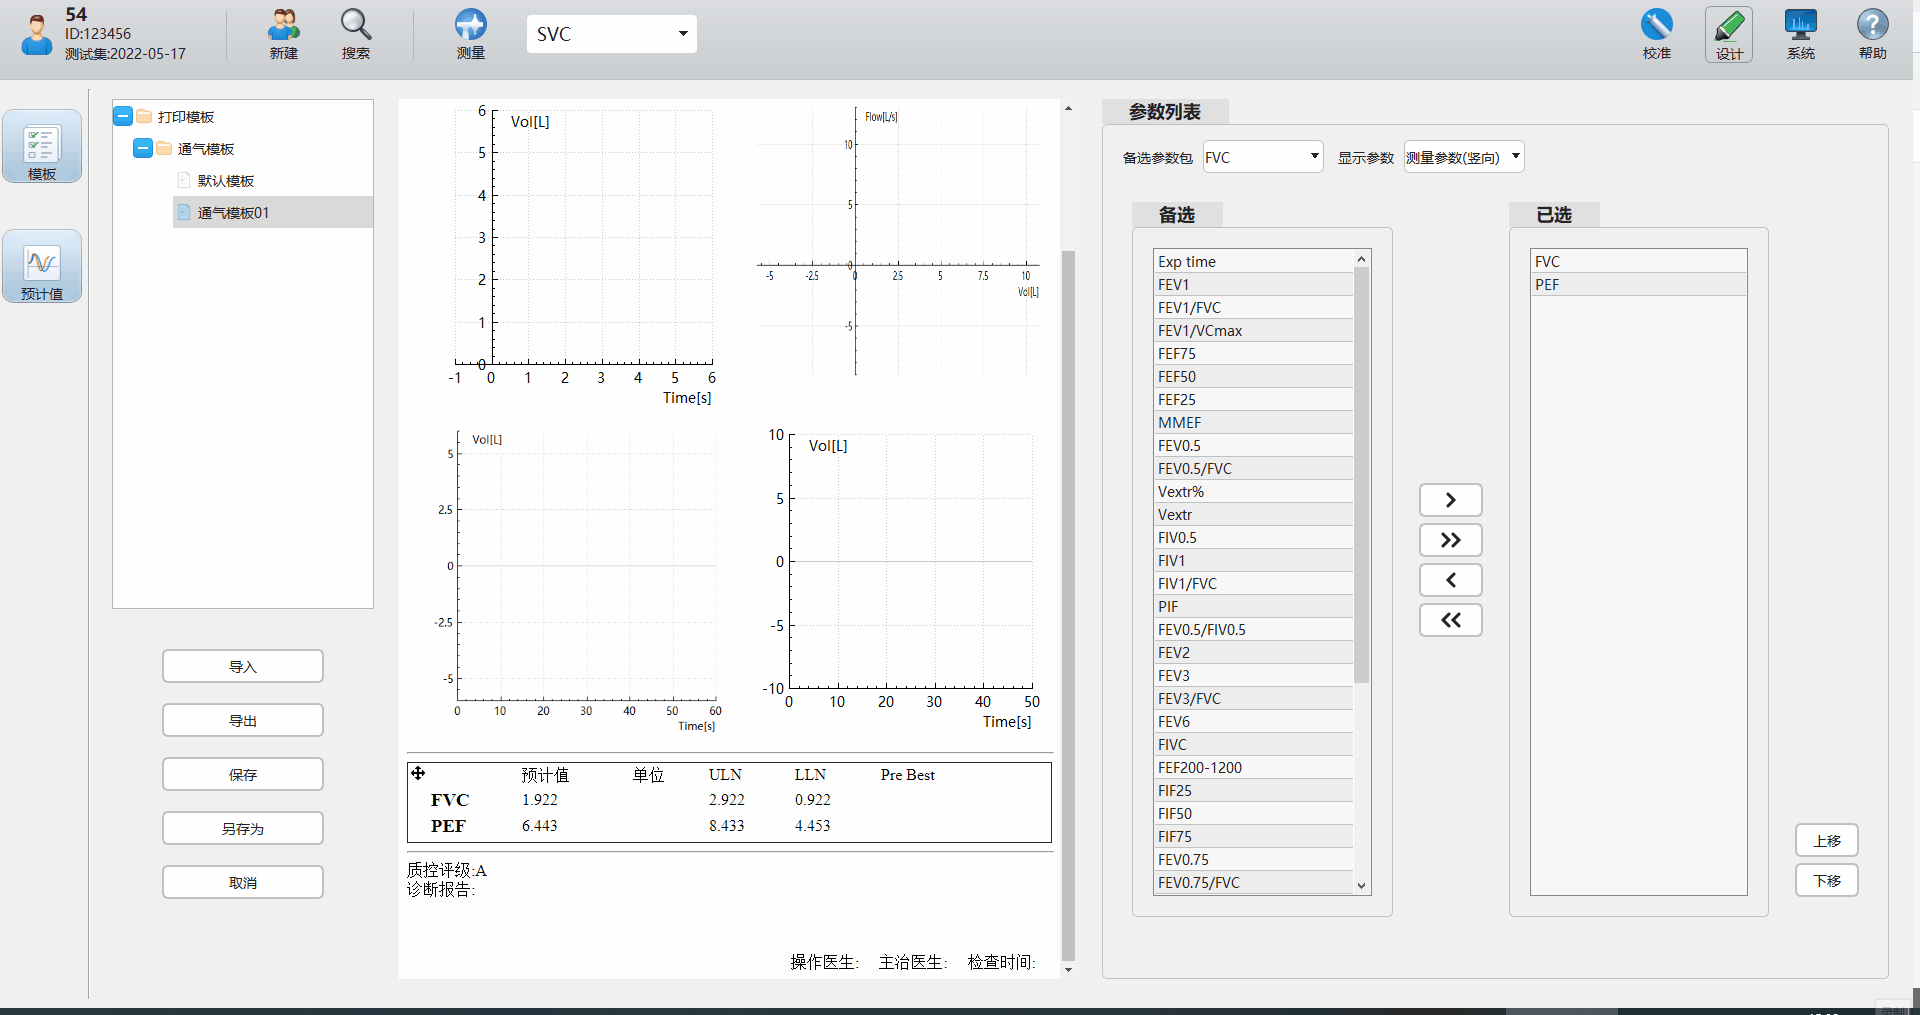Open the 校准 calibration icon
Image resolution: width=1920 pixels, height=1015 pixels.
point(1657,34)
